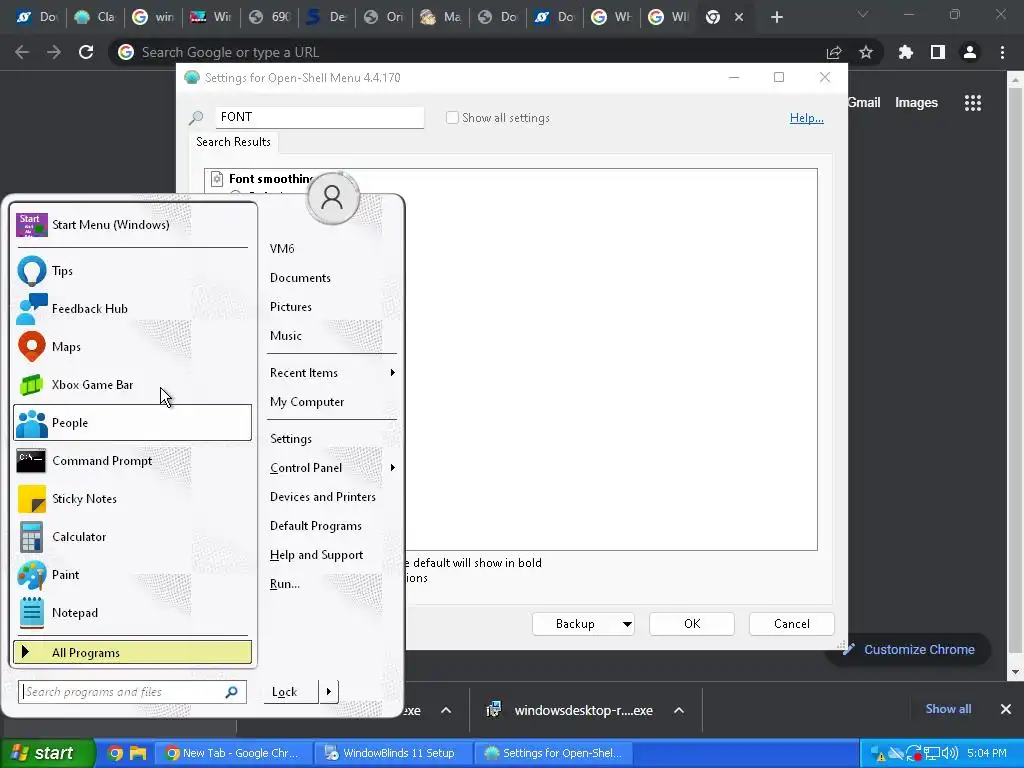
Task: Open Google apps grid
Action: tap(973, 103)
